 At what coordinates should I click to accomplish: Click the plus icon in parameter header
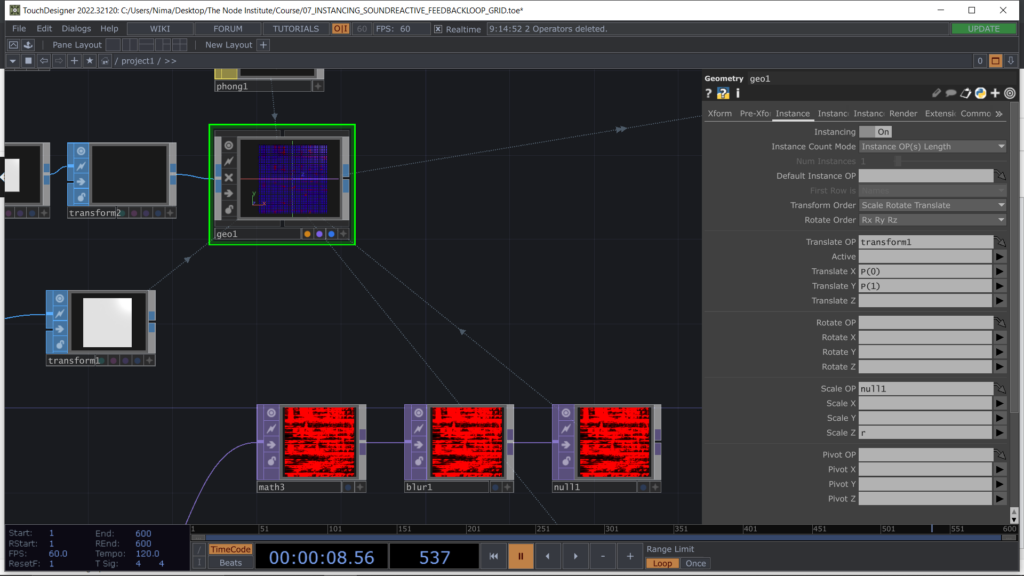click(995, 93)
